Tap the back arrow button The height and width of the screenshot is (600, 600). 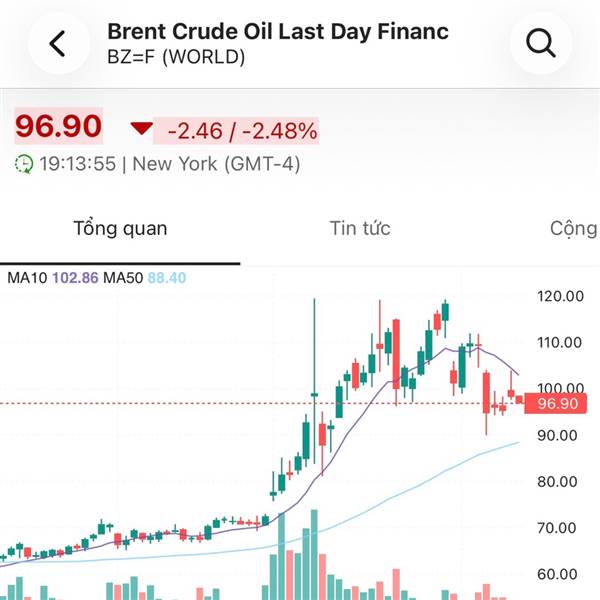tap(57, 43)
